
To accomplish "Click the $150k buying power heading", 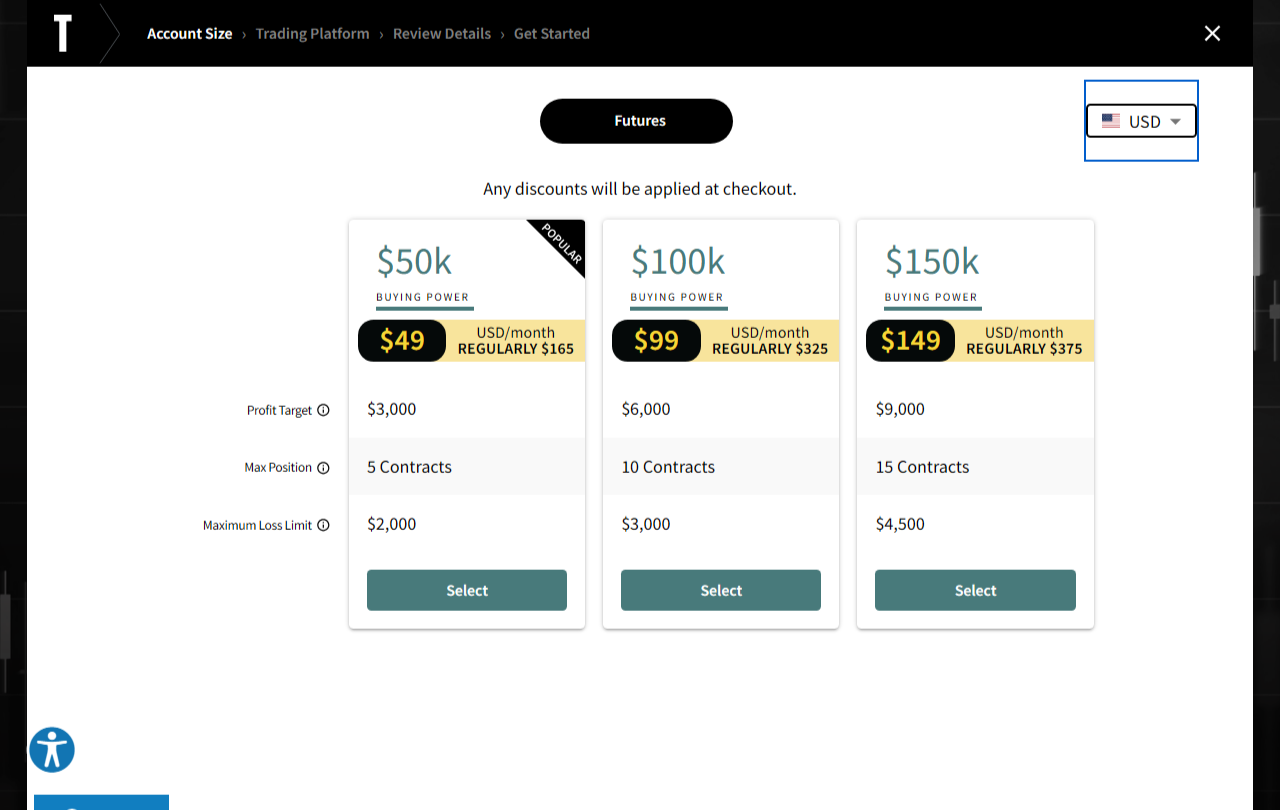I will (932, 262).
